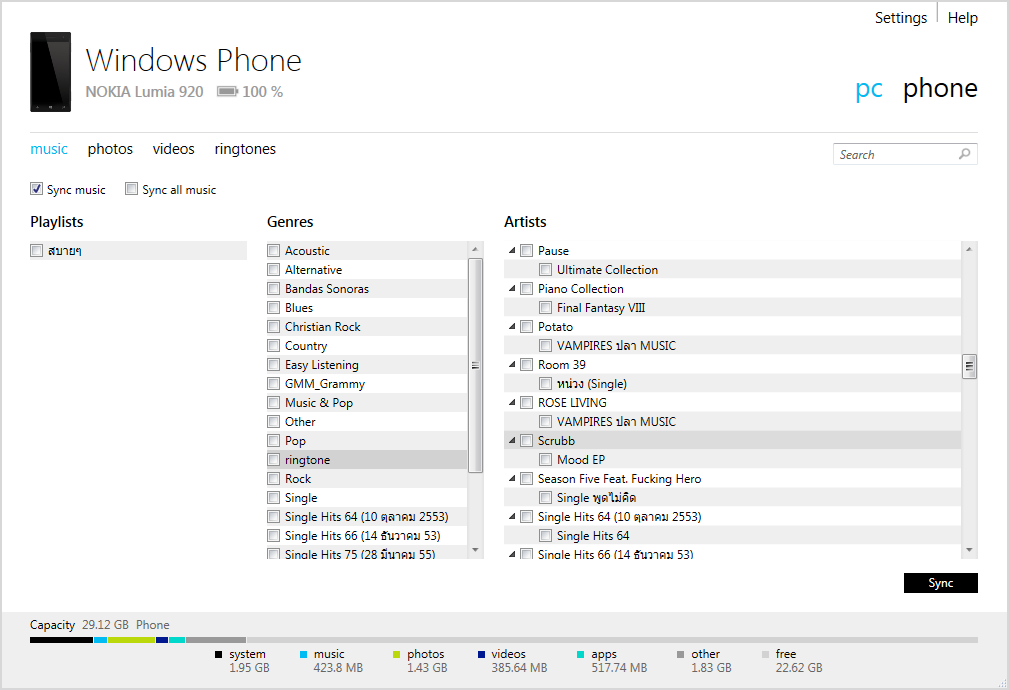Viewport: 1009px width, 690px height.
Task: Click the Genres list scrollbar thumb
Action: click(x=476, y=365)
